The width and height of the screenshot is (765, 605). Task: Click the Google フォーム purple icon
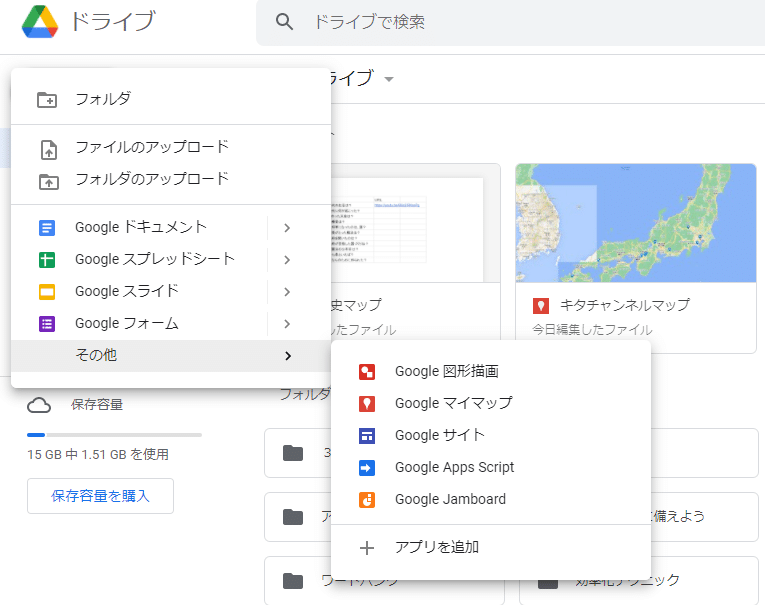(47, 324)
